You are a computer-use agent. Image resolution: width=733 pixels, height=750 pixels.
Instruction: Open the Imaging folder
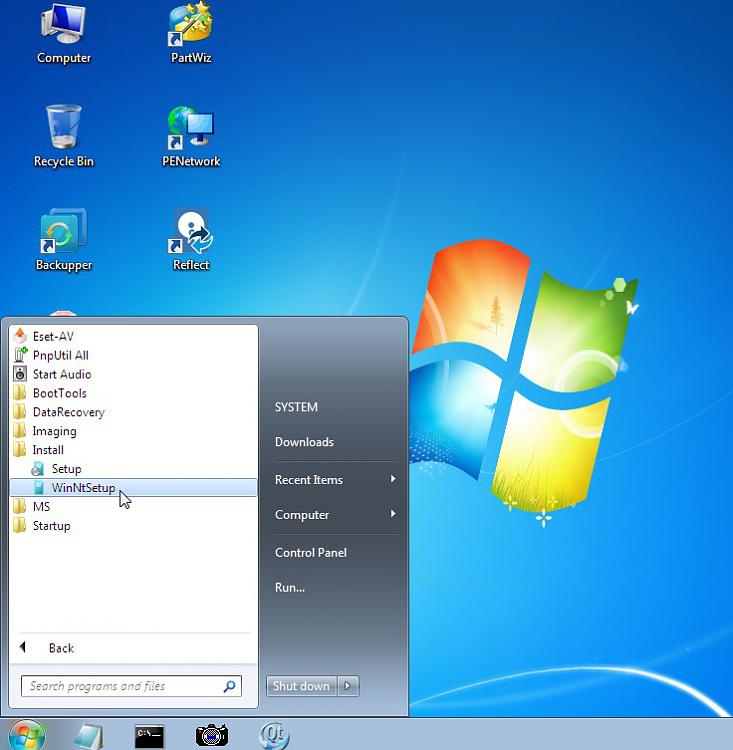(133, 430)
